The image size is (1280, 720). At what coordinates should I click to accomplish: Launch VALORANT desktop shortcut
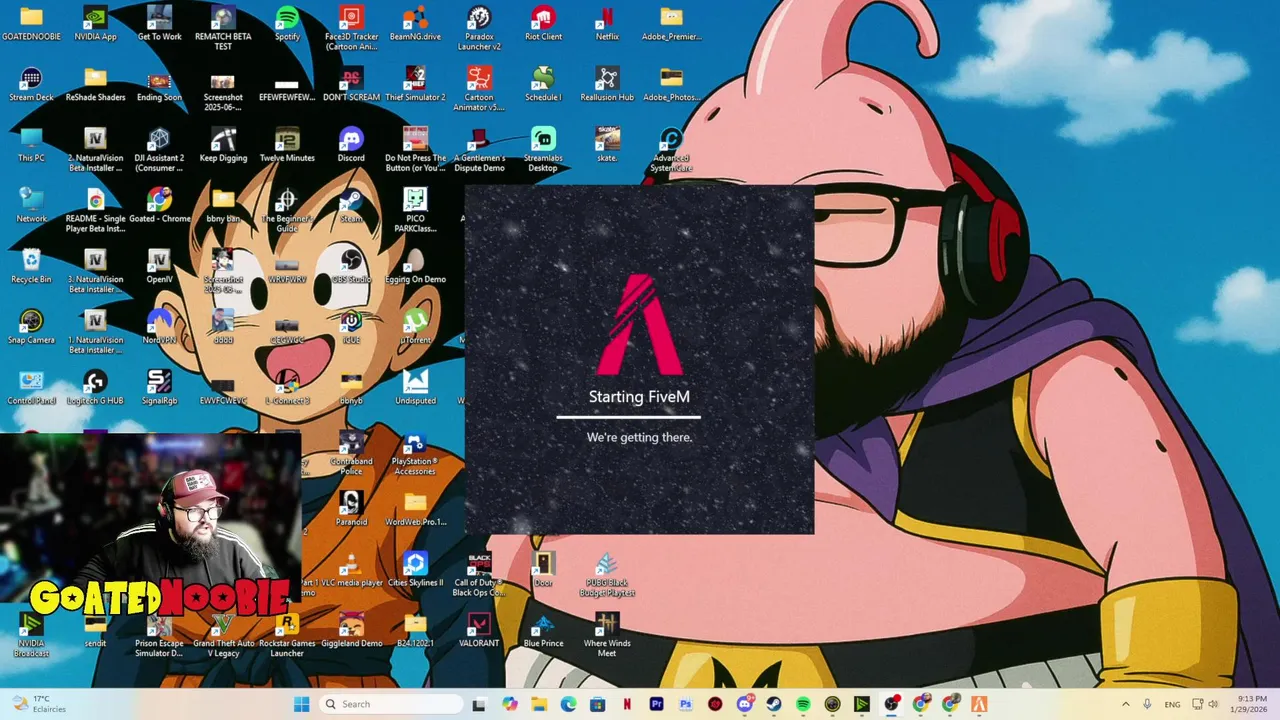click(x=479, y=631)
